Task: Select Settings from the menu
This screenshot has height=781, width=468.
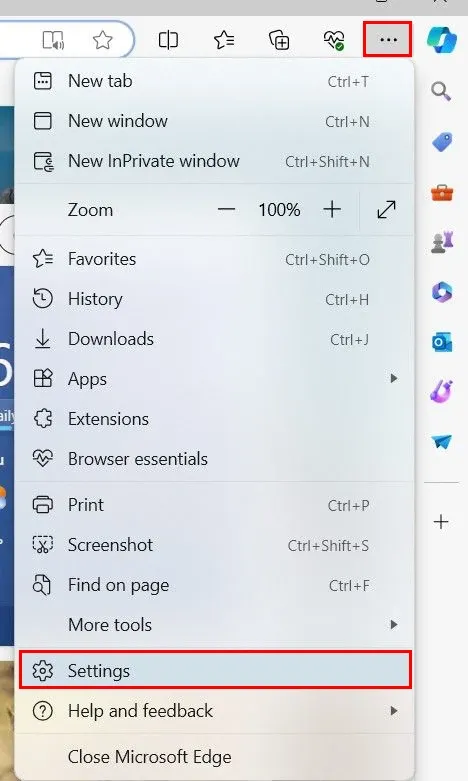Action: pos(215,670)
